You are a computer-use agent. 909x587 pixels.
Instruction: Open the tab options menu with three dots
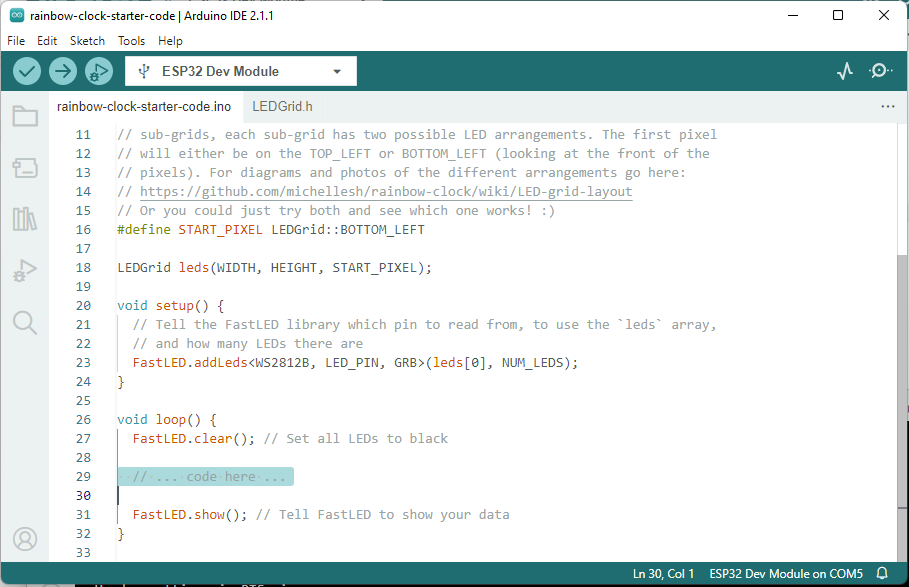pyautogui.click(x=888, y=105)
